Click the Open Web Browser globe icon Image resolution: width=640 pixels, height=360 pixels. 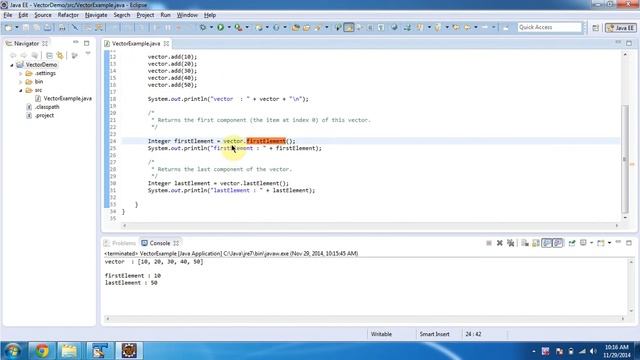click(x=394, y=27)
